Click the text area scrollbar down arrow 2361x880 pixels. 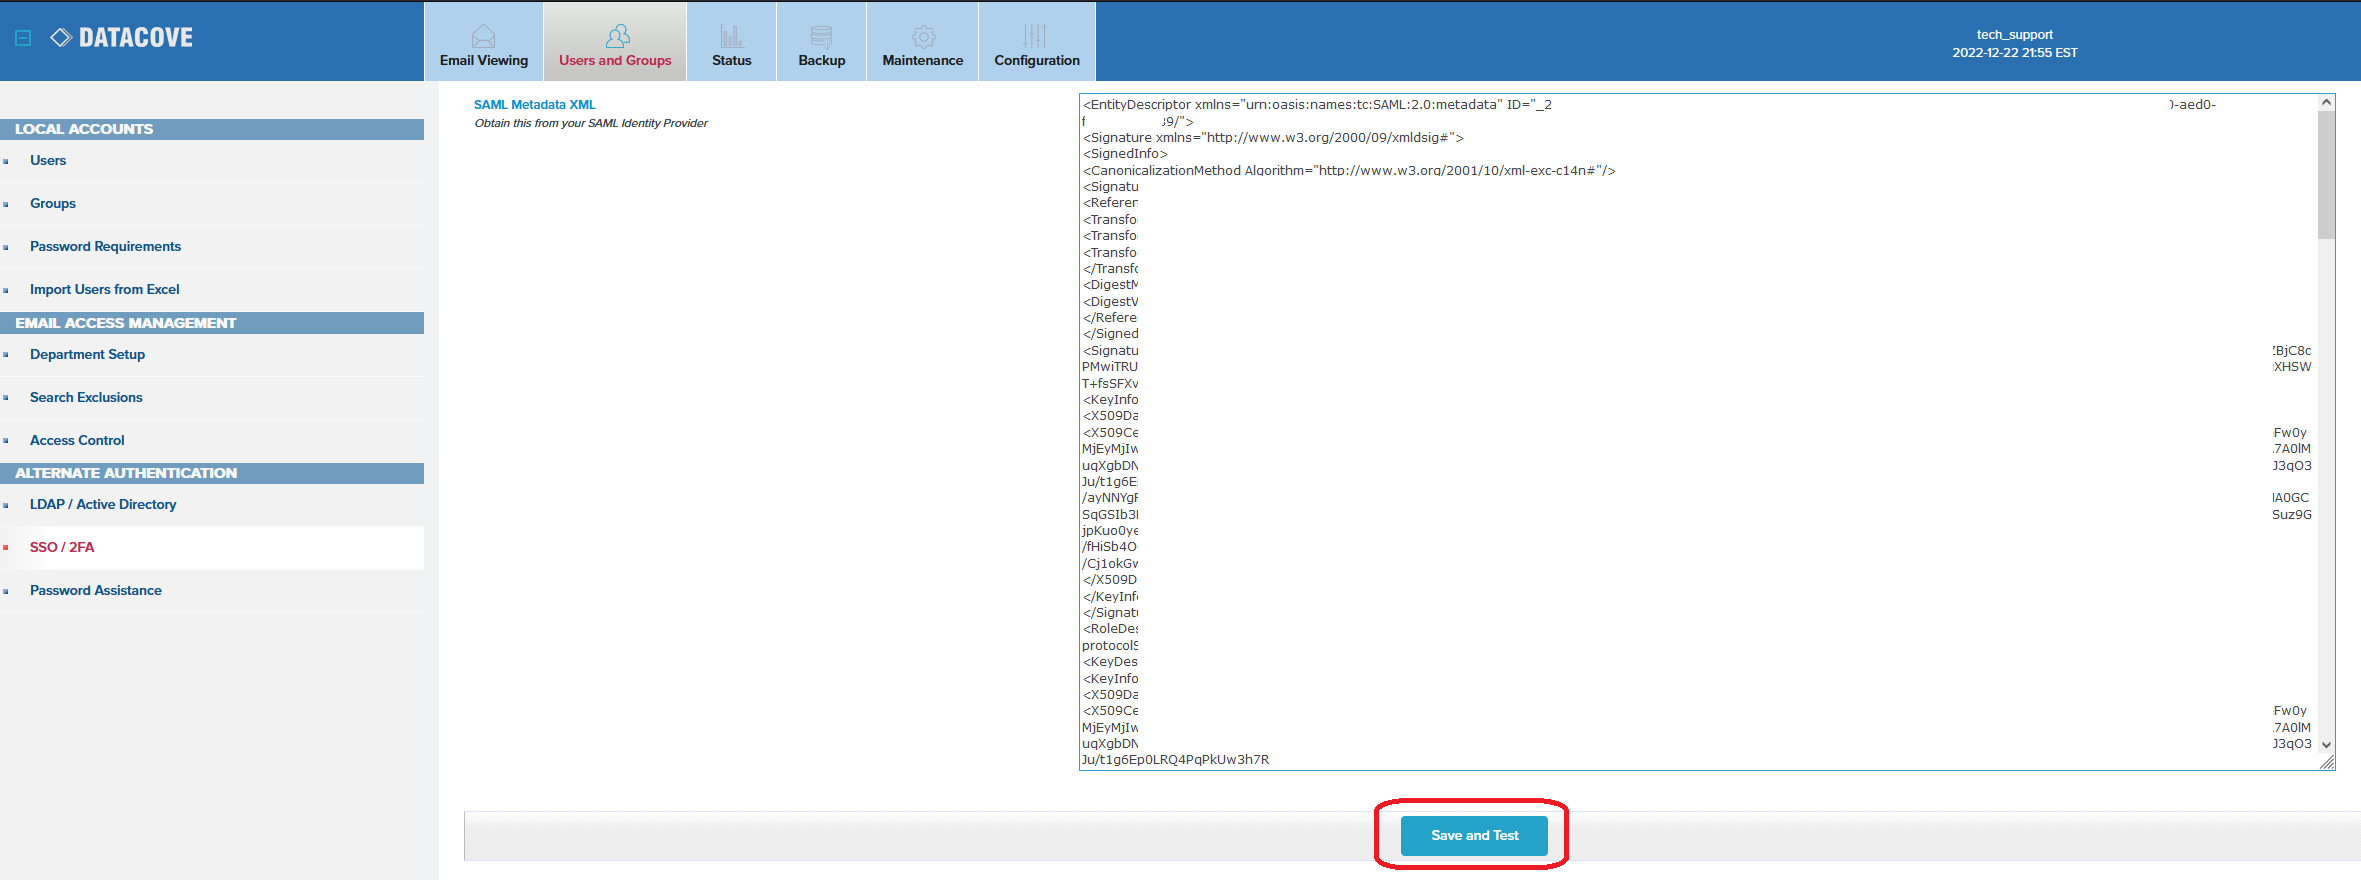(2326, 745)
